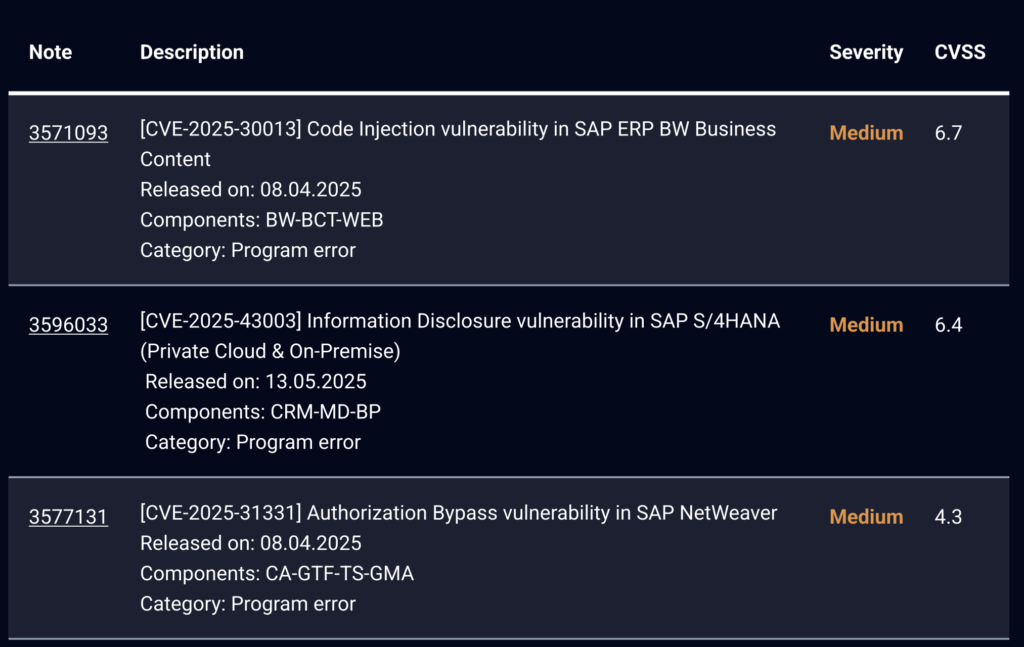Select the CVSS column header

(x=959, y=52)
